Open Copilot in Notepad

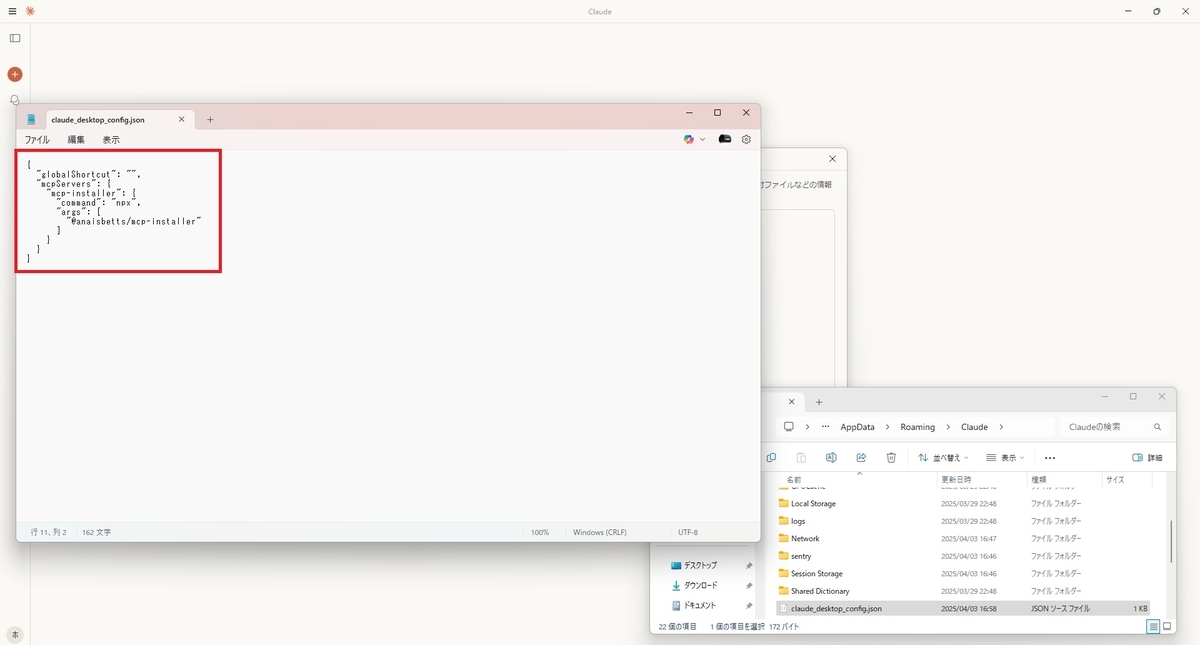(687, 139)
